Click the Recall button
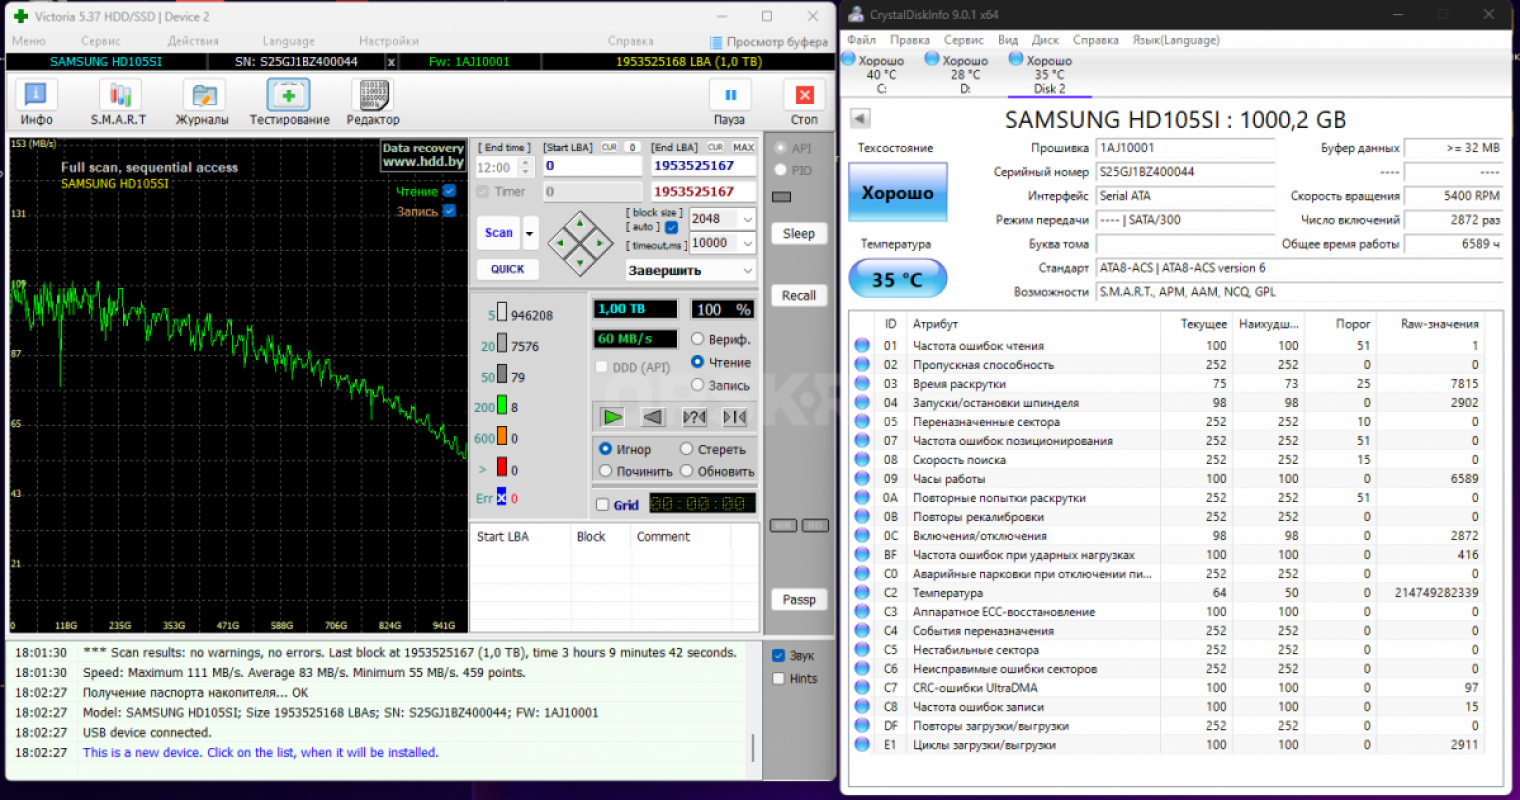This screenshot has height=800, width=1520. 798,295
